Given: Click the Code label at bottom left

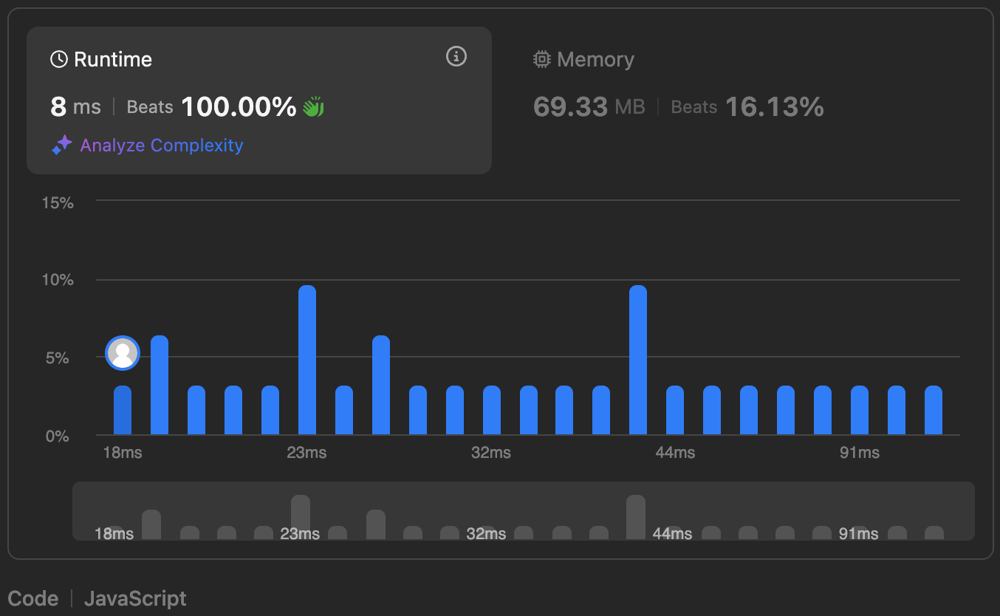Looking at the screenshot, I should 33,599.
